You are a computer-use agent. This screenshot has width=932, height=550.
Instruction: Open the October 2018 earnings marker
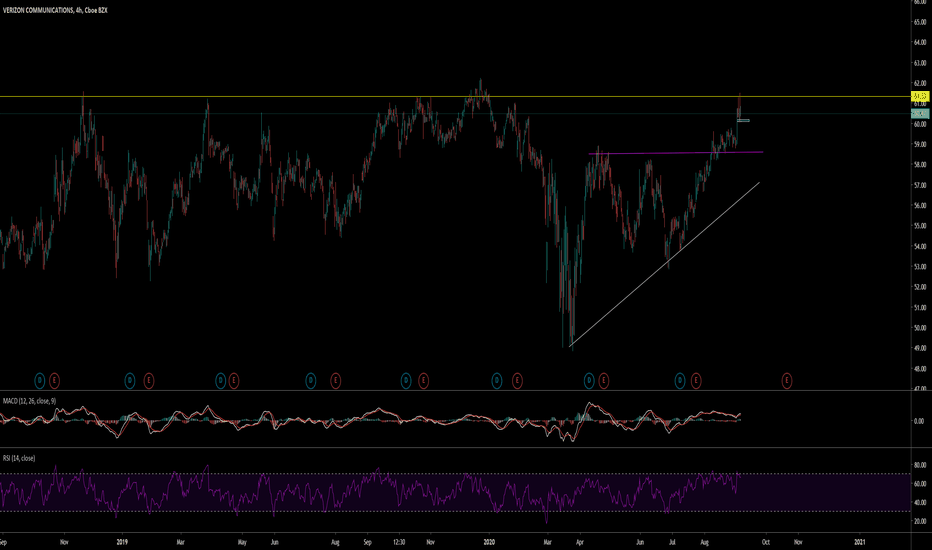(54, 381)
